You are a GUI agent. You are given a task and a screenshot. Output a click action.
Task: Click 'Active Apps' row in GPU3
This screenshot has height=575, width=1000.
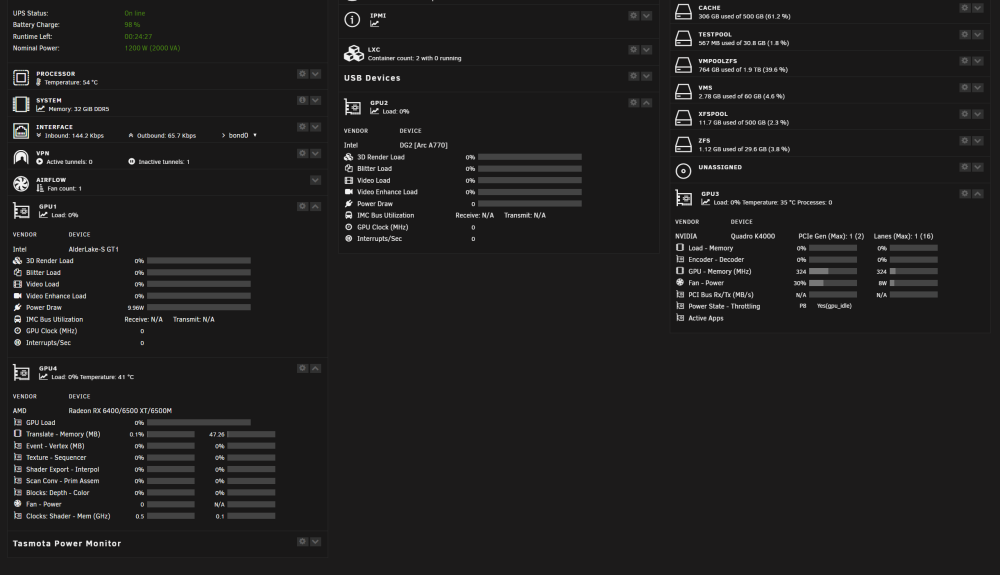point(706,318)
